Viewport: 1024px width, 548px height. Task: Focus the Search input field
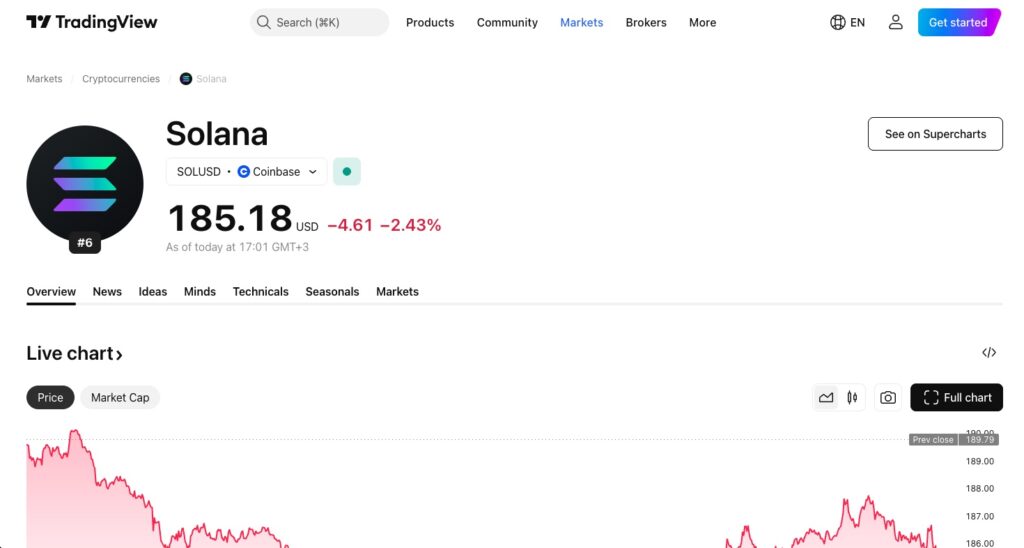(319, 22)
